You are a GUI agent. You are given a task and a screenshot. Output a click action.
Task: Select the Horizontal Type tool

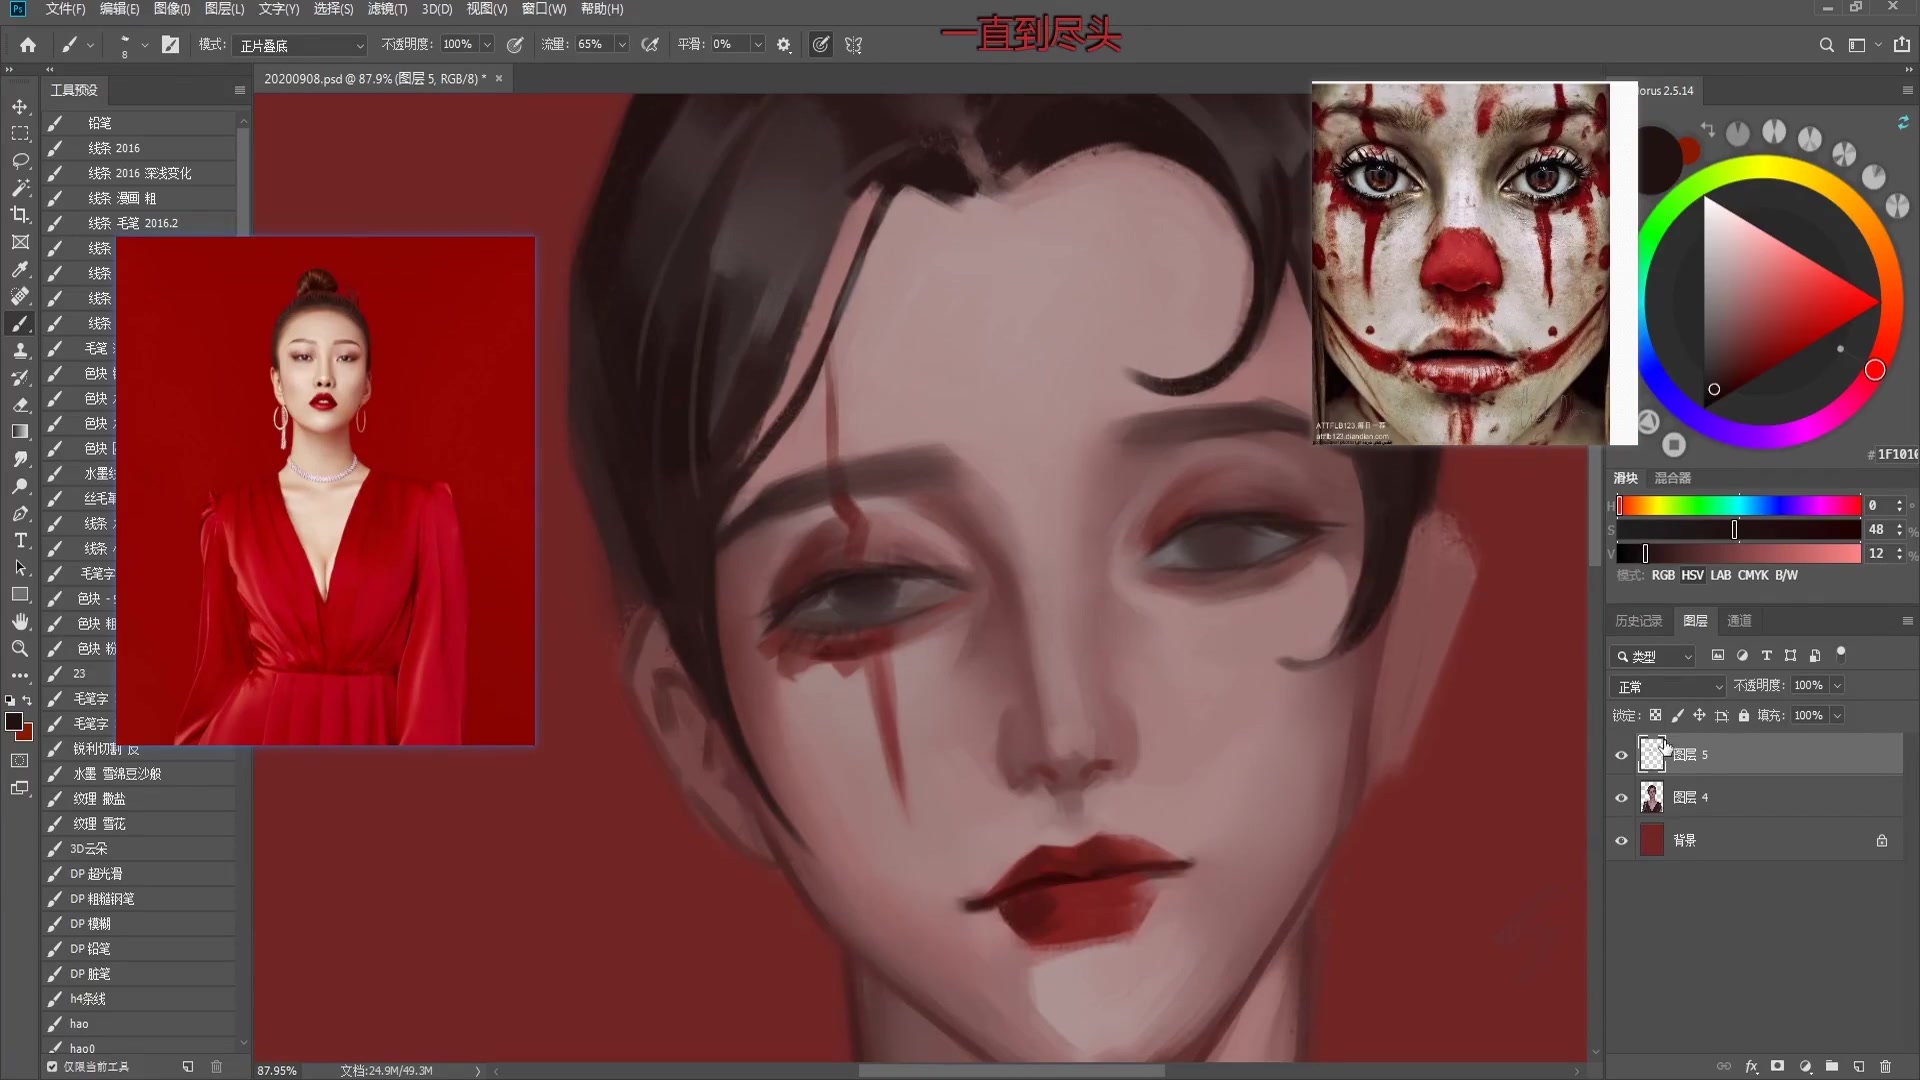(x=20, y=540)
